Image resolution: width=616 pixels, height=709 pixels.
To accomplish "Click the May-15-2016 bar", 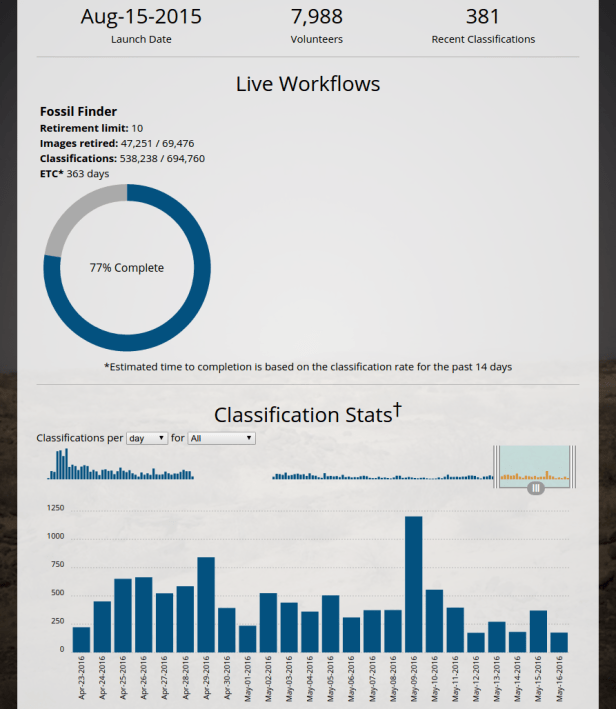I will pos(538,631).
